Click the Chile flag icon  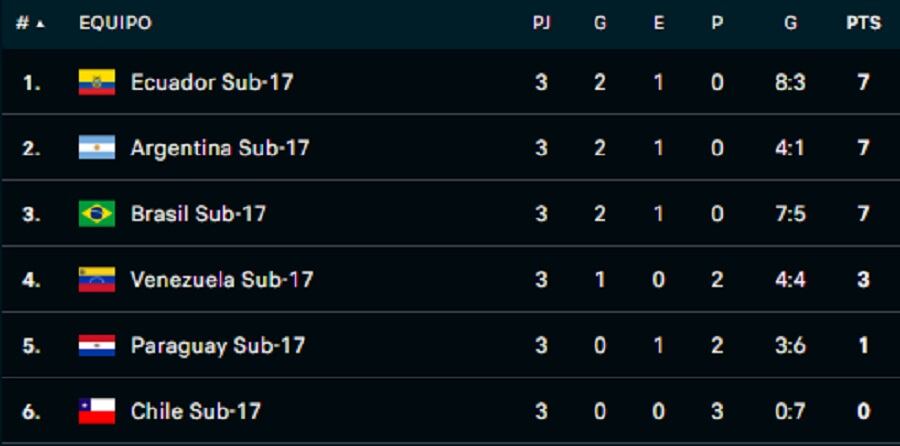click(x=96, y=411)
